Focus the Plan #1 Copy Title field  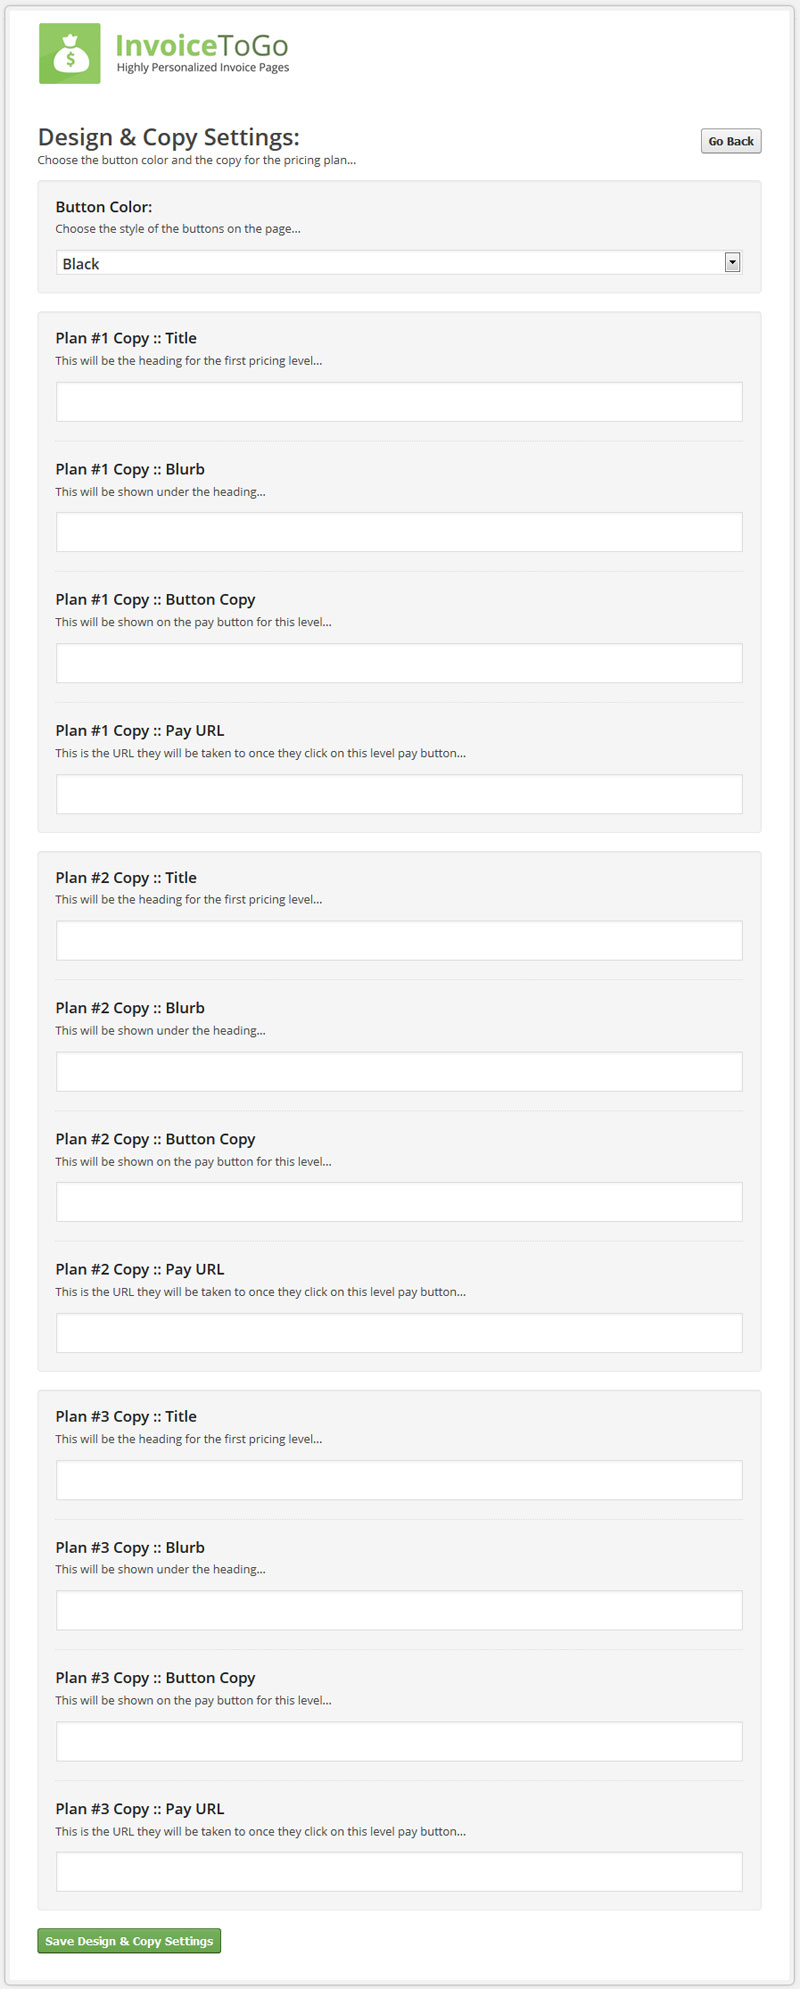pos(399,401)
